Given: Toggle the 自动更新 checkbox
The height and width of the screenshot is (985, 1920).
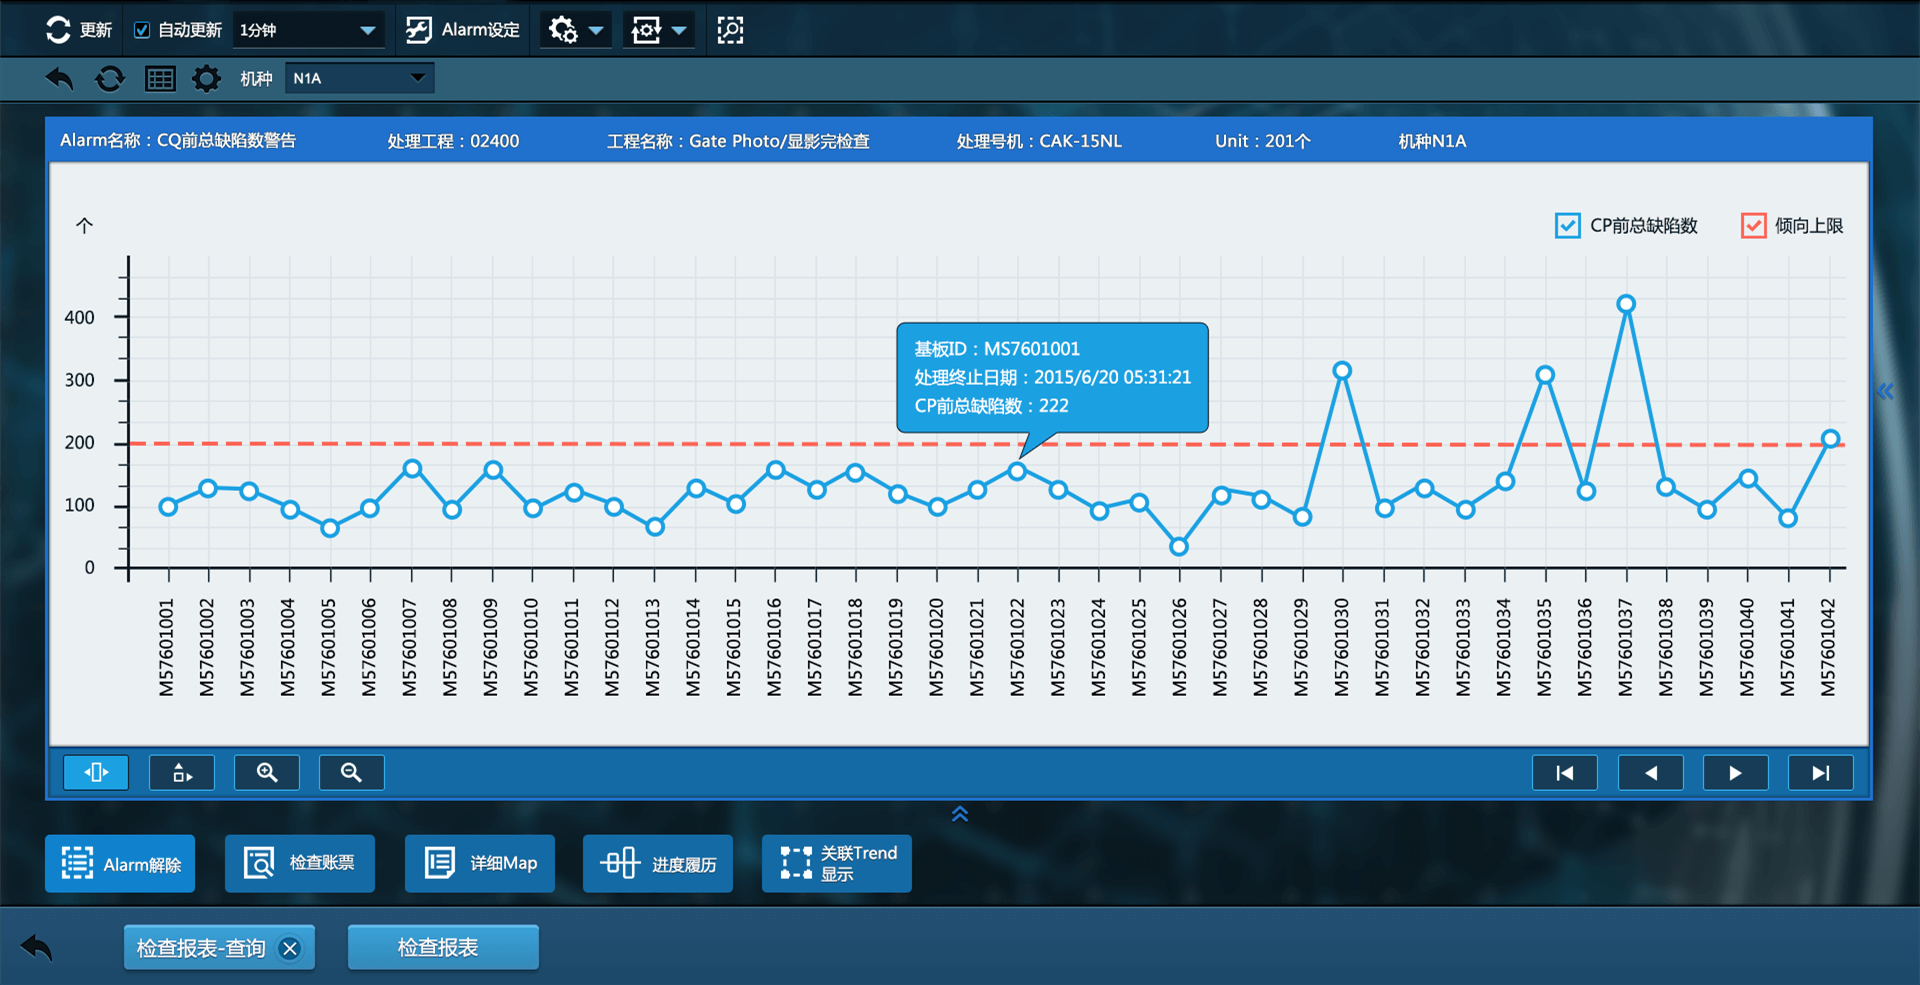Looking at the screenshot, I should tap(142, 30).
